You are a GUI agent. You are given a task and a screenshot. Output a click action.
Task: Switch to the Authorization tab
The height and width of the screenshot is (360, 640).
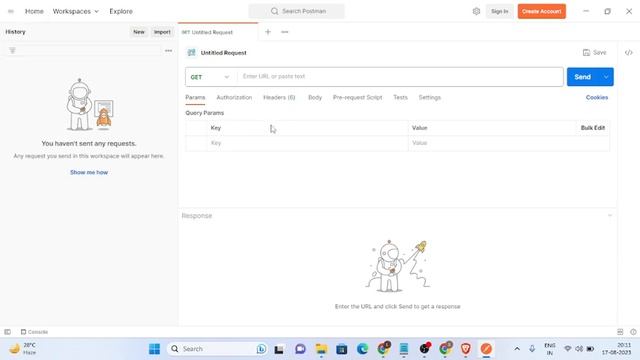(x=234, y=98)
